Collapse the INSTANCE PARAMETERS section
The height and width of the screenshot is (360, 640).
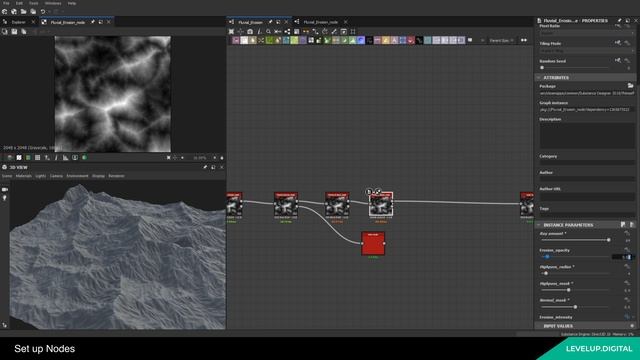pos(539,225)
